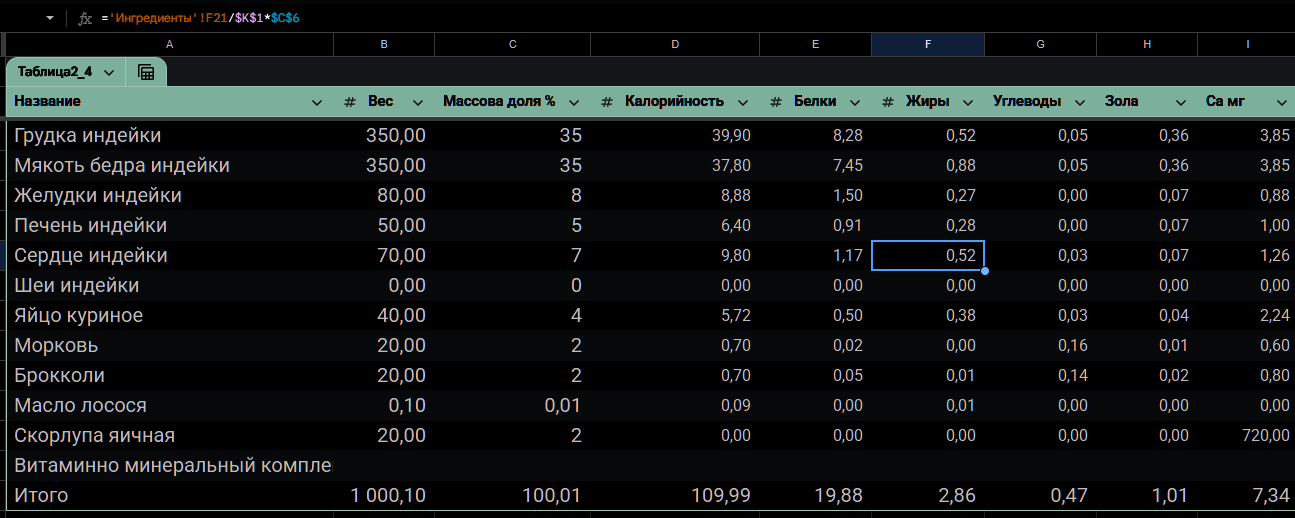Screen dimensions: 1295x518
Task: Open the Зола column dropdown
Action: click(1181, 102)
